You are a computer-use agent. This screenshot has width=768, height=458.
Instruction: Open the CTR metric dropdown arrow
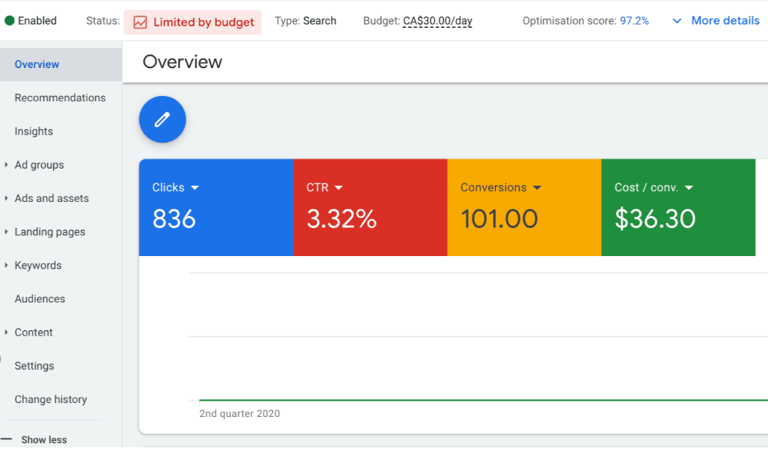338,188
